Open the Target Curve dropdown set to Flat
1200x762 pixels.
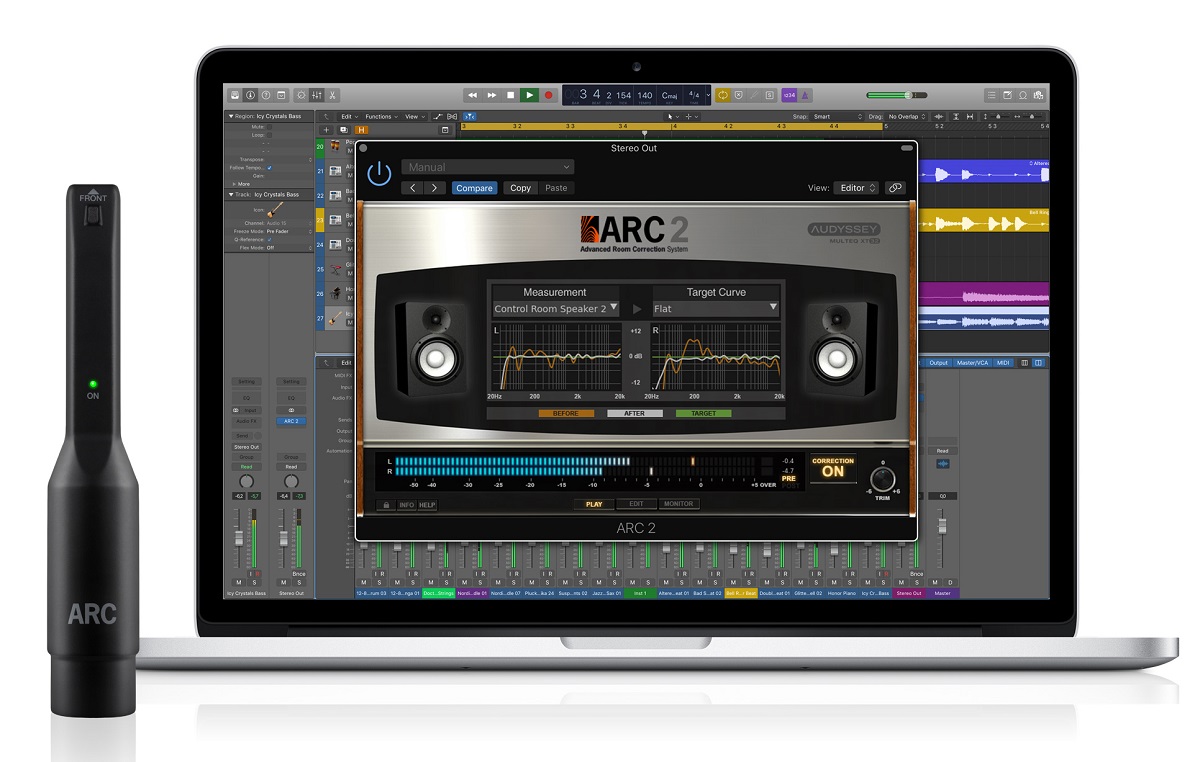715,309
